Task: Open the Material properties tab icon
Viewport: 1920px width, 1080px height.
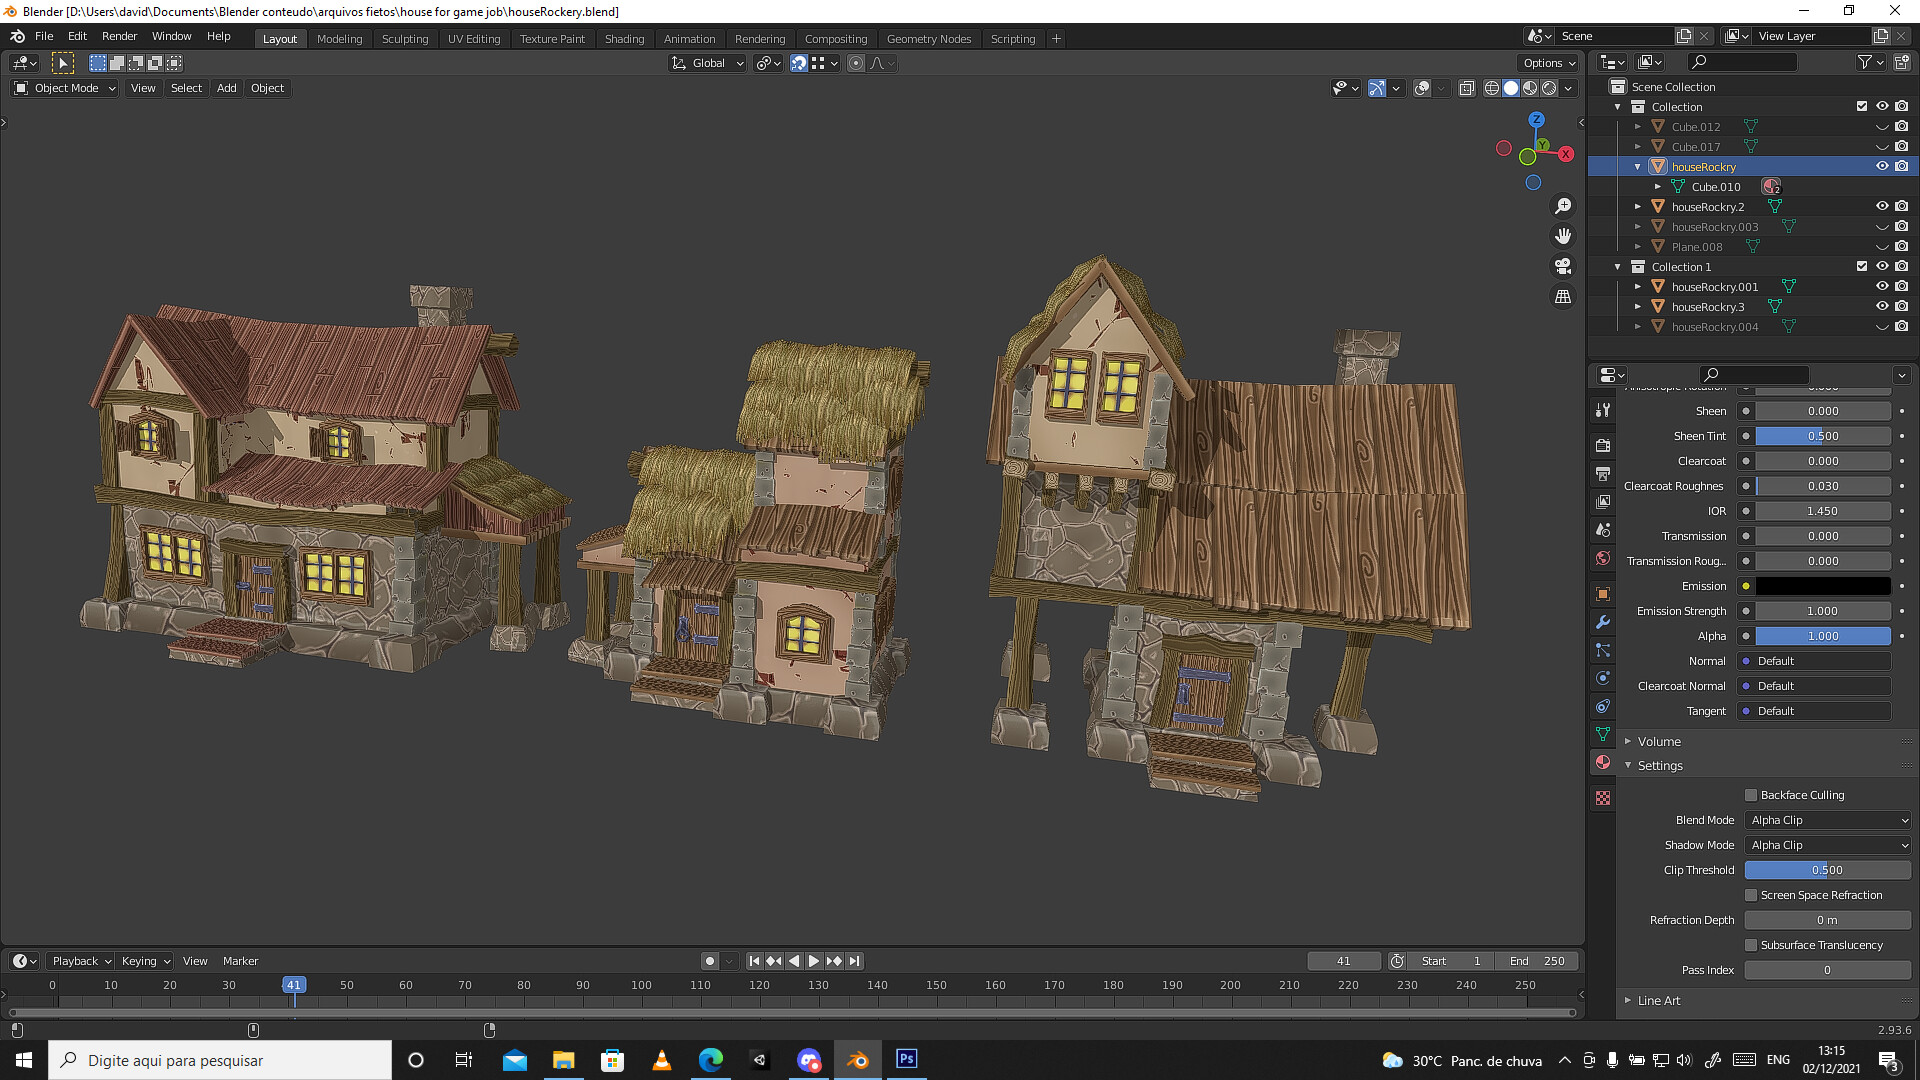Action: coord(1603,763)
